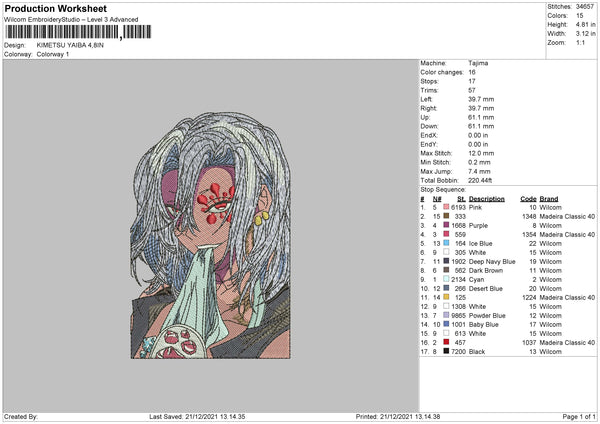Click the Trims value 57
This screenshot has height=424, width=600.
click(472, 90)
